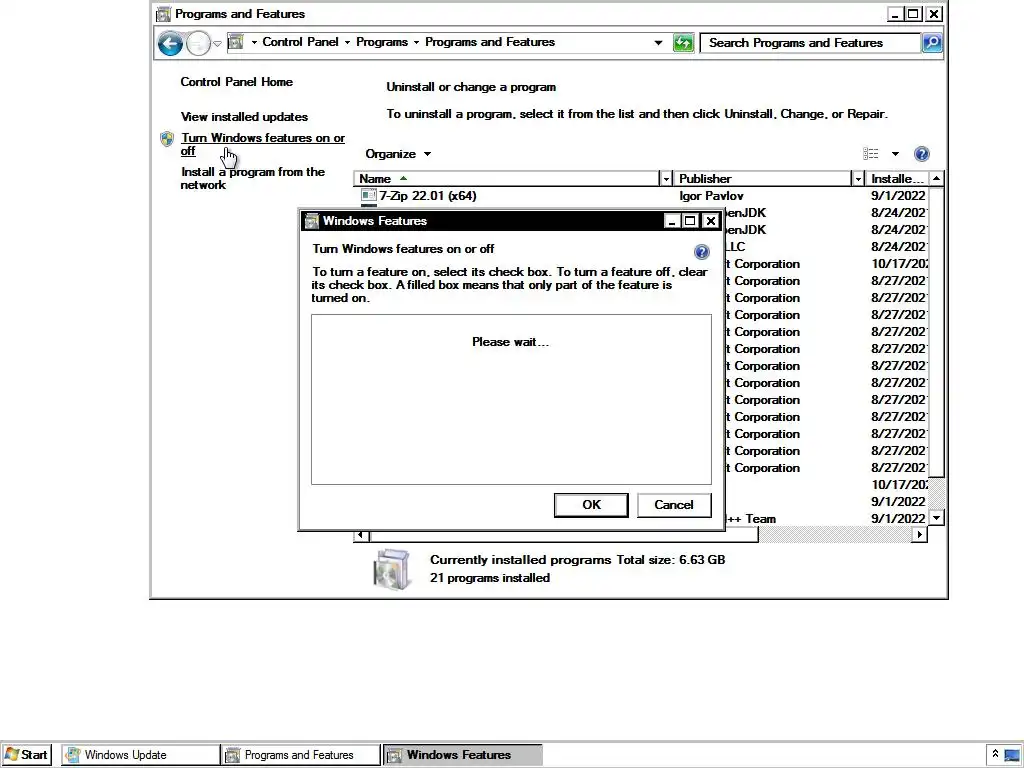This screenshot has height=768, width=1024.
Task: Sort by the Publisher column header
Action: click(x=762, y=179)
